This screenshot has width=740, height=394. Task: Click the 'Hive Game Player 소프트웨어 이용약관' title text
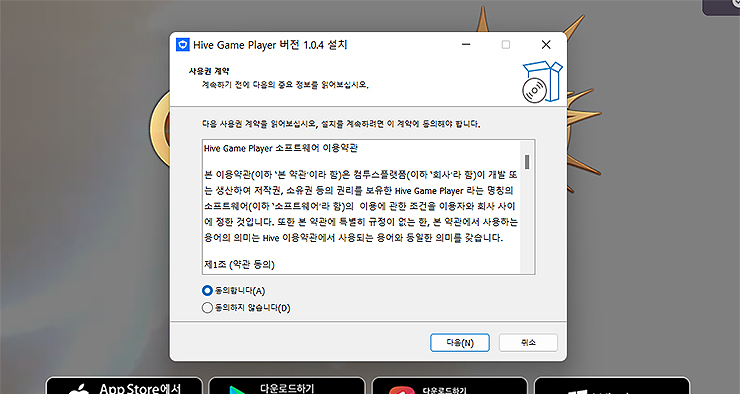click(281, 148)
